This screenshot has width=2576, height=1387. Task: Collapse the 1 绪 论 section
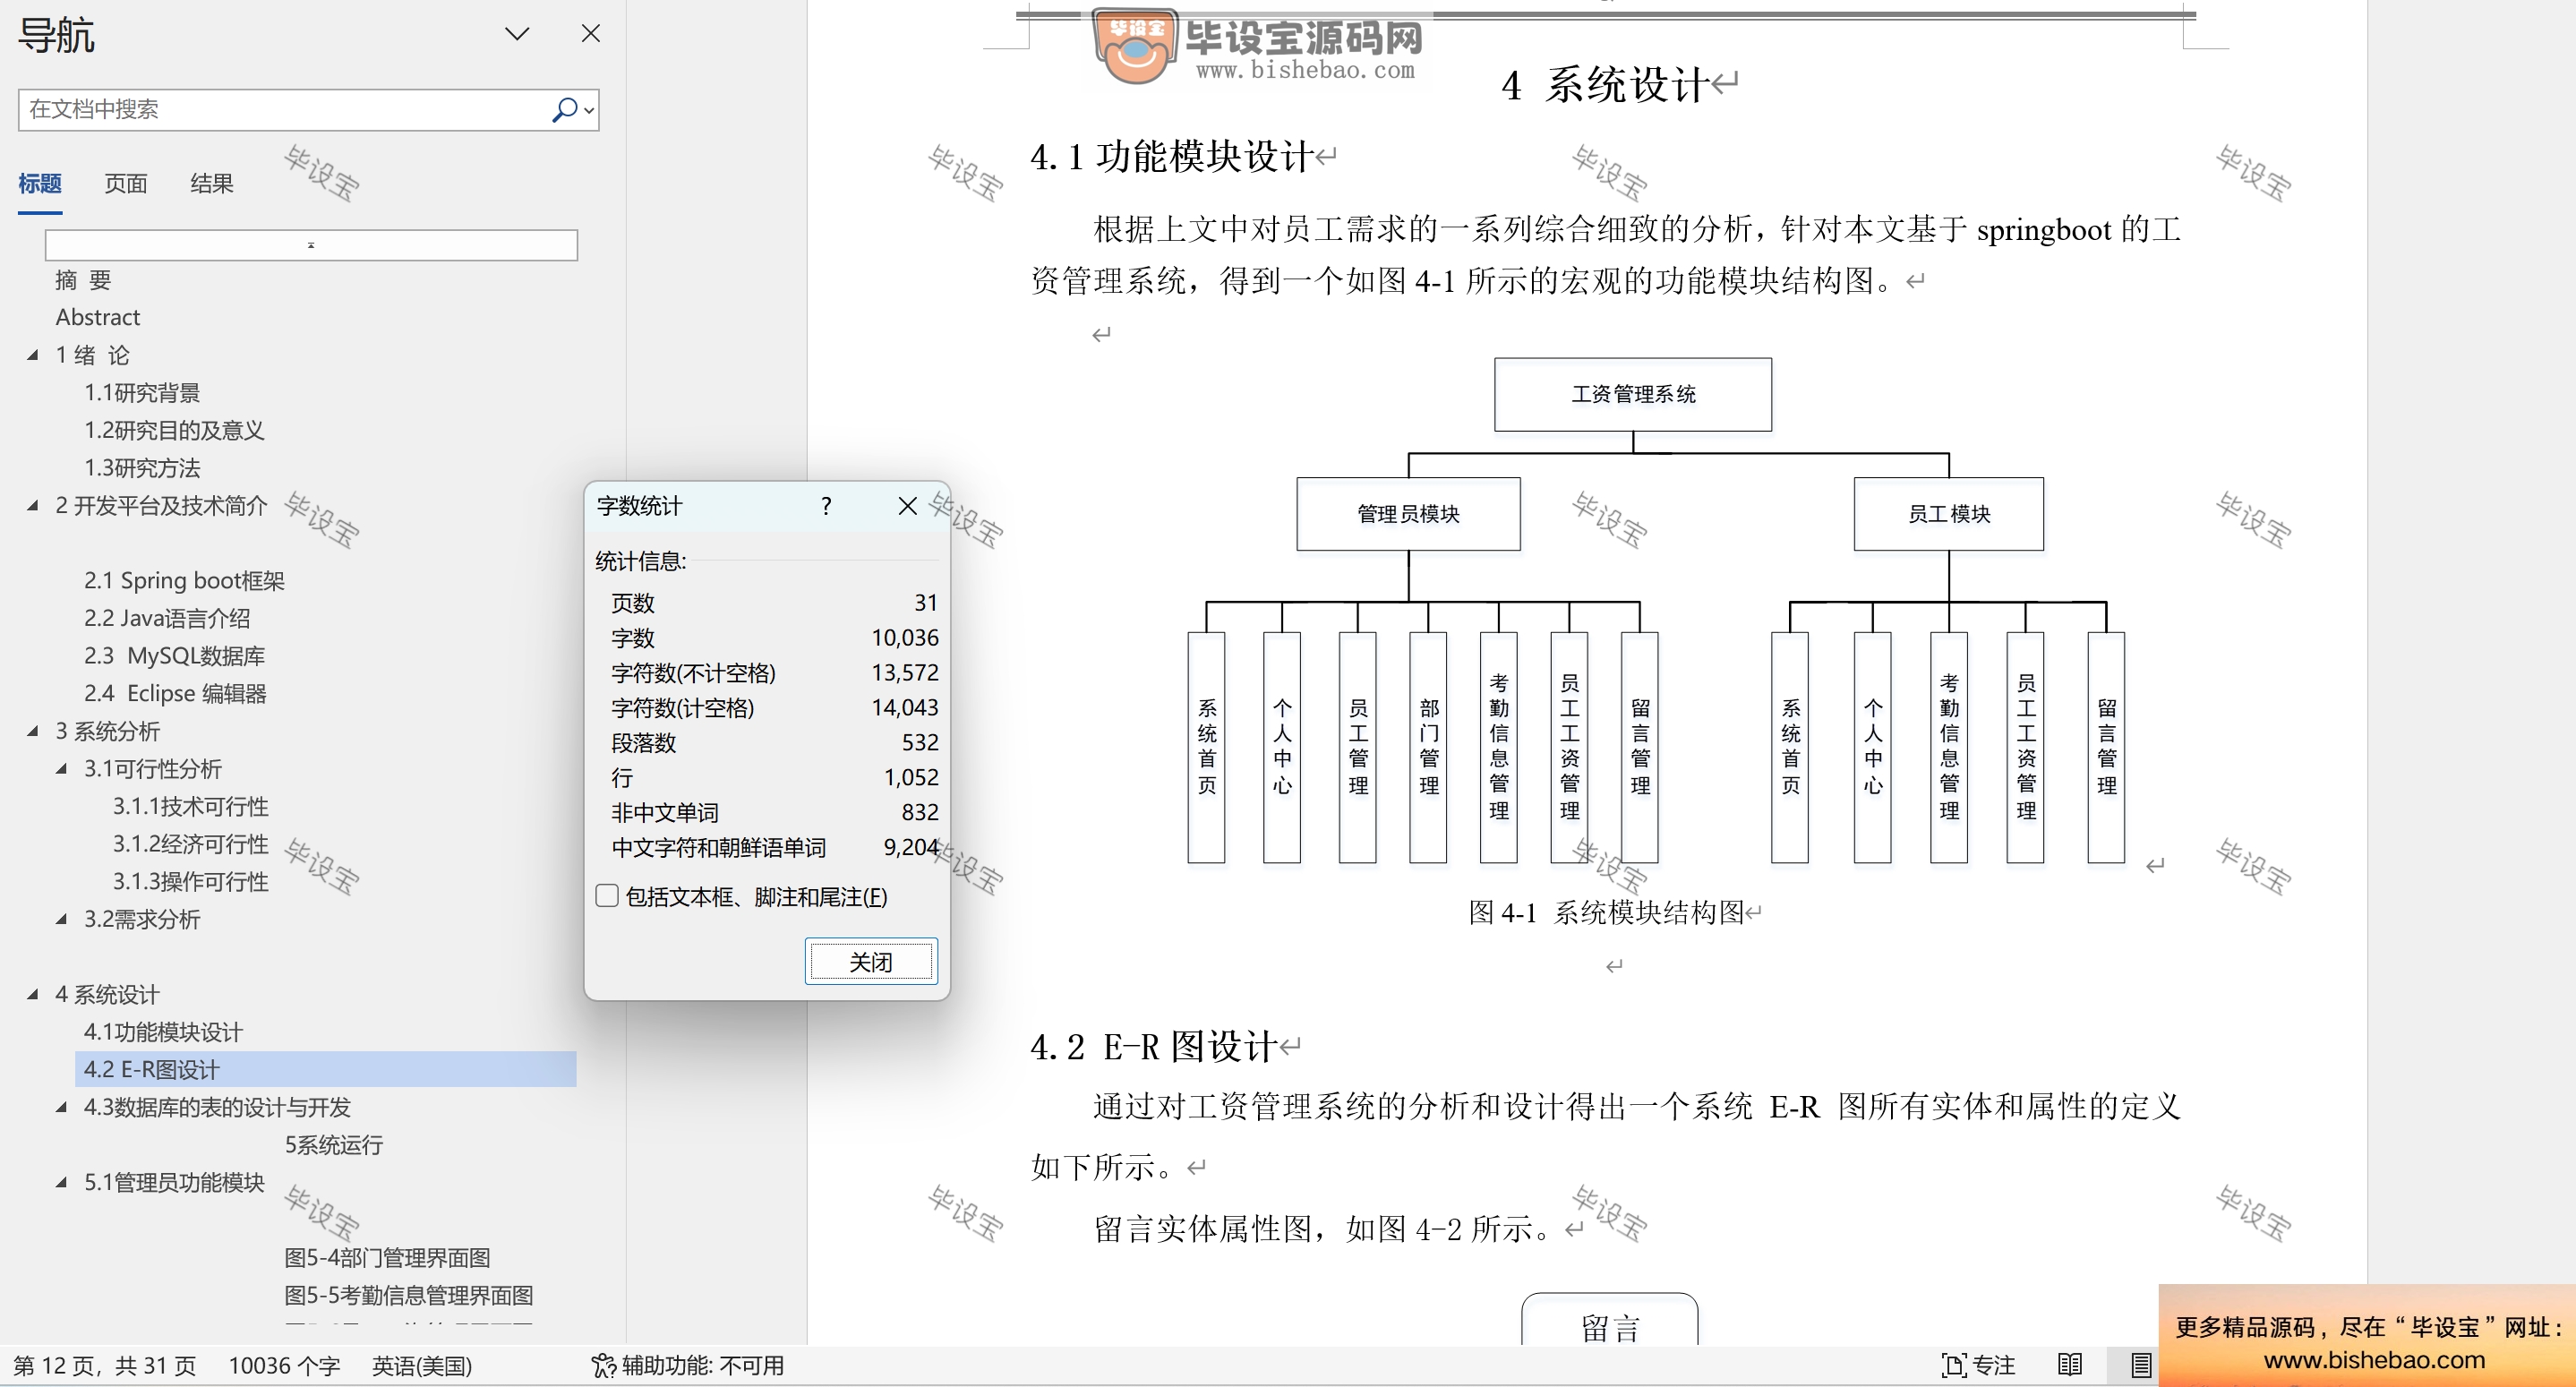(x=33, y=355)
